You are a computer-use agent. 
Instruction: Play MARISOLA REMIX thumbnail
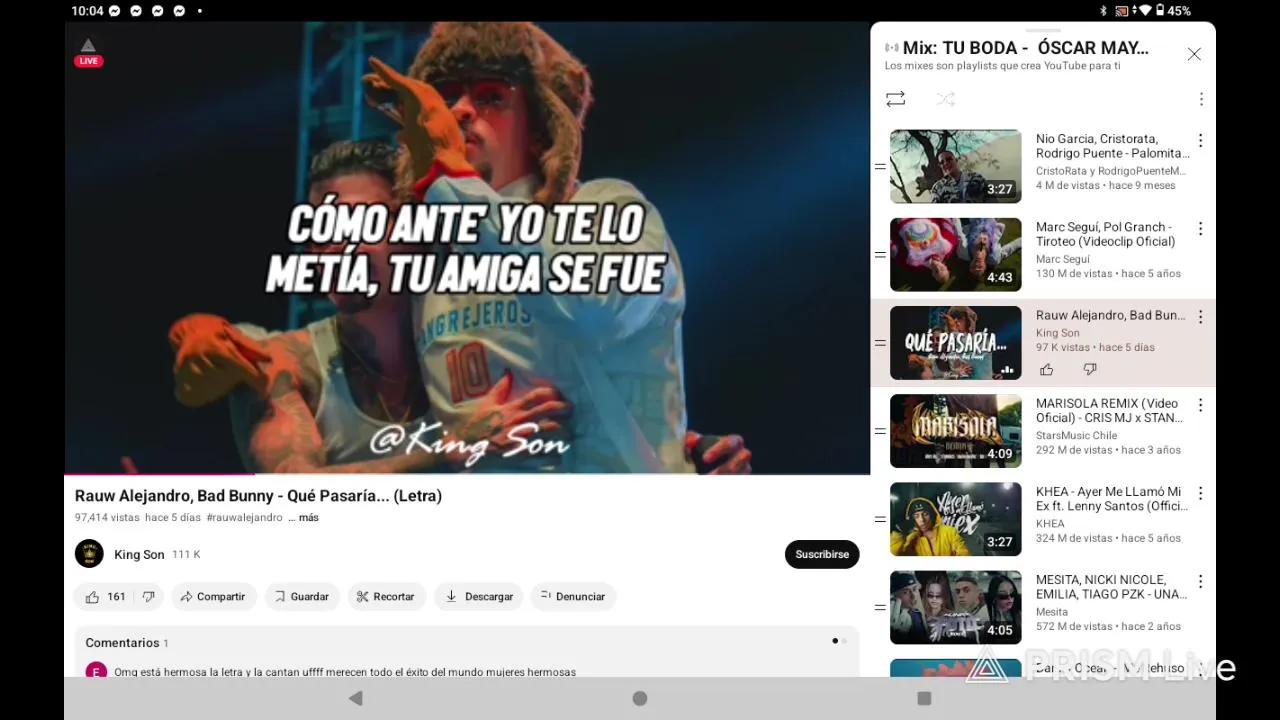click(x=956, y=431)
